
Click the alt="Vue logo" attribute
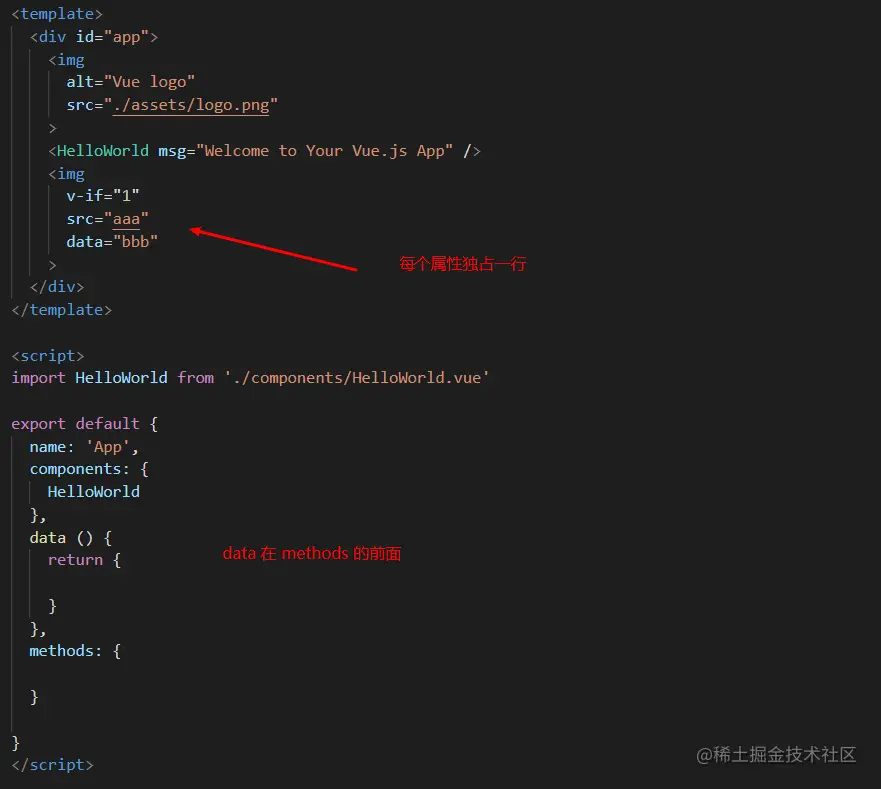(x=130, y=82)
